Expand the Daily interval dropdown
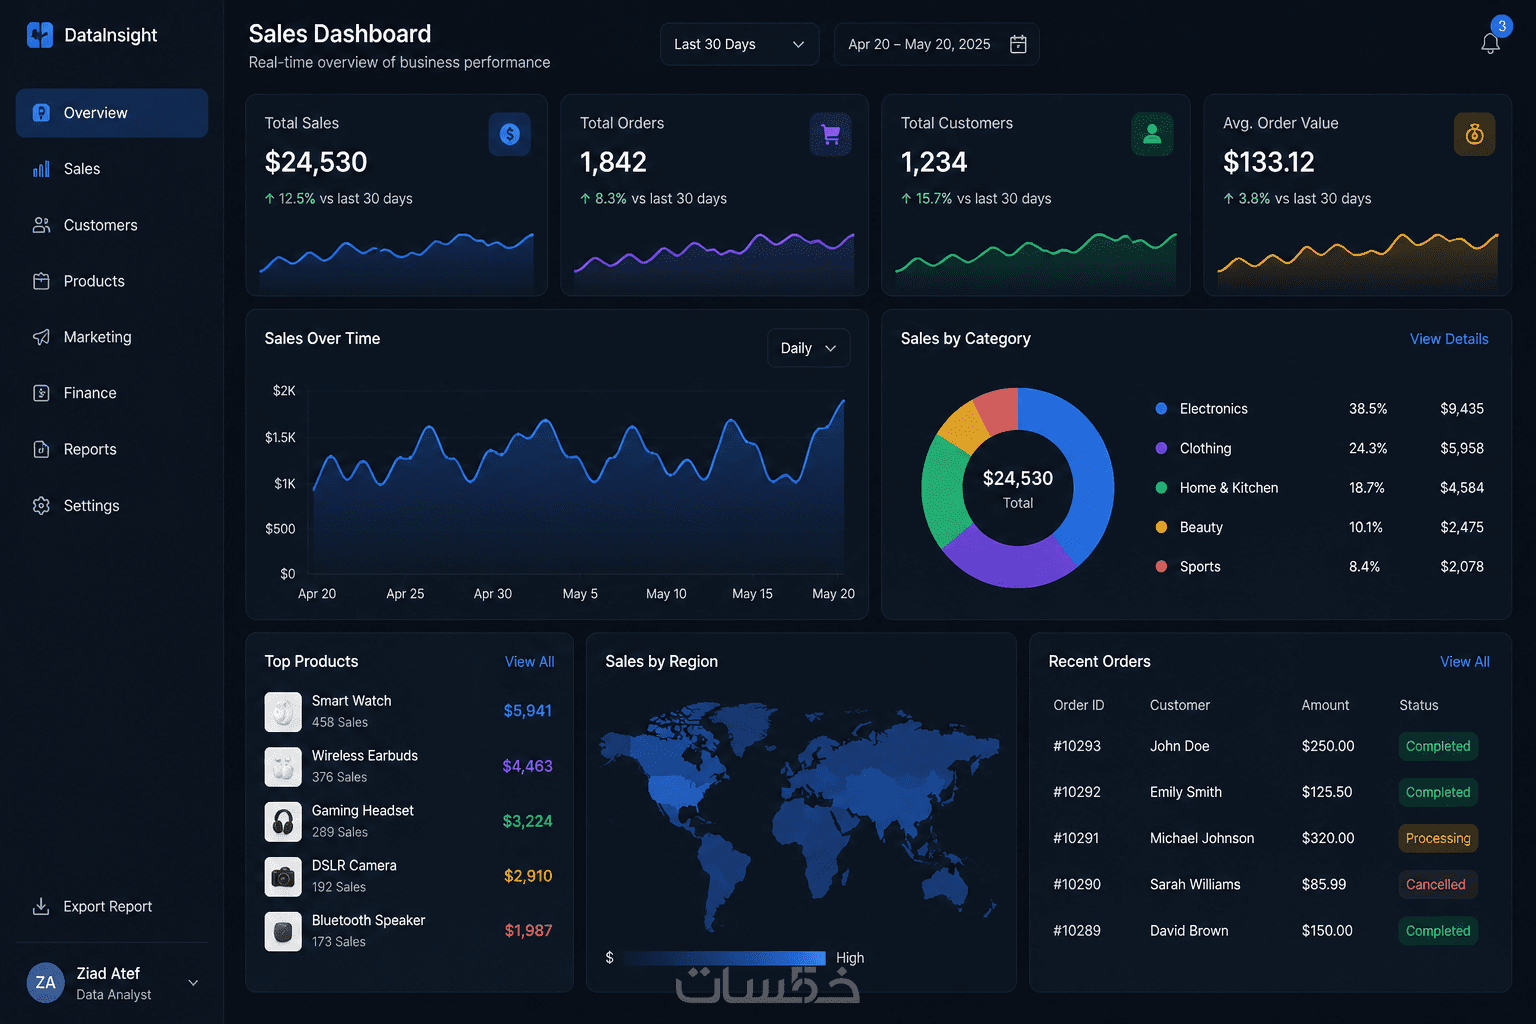This screenshot has width=1536, height=1024. (x=808, y=348)
